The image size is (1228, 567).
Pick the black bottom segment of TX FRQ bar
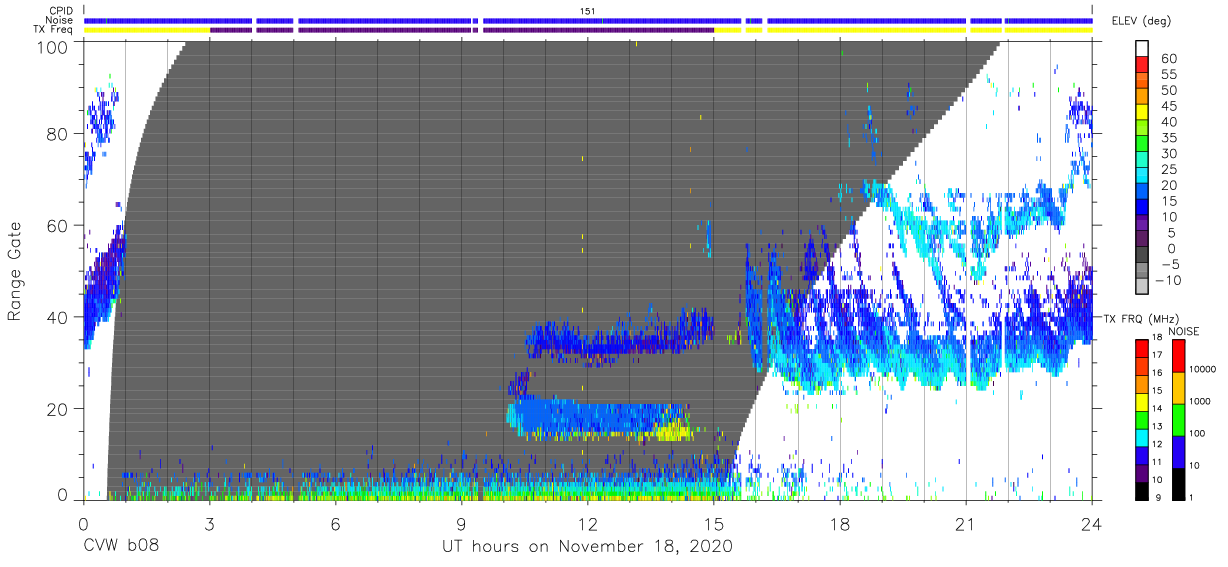tap(1143, 490)
